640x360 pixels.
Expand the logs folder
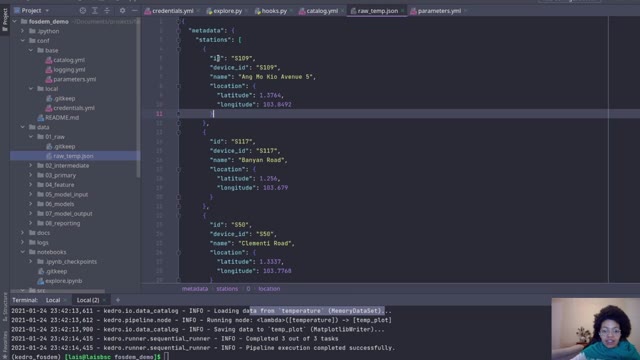click(22, 242)
